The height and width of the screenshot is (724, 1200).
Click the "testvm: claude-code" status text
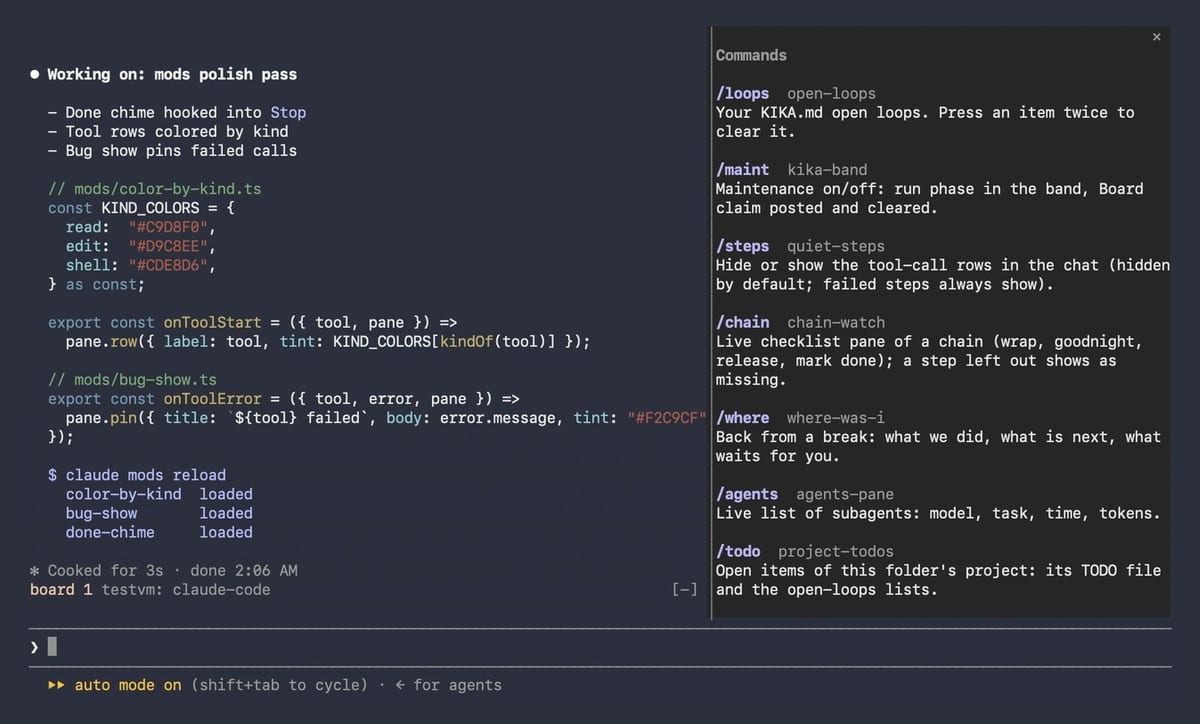(186, 590)
